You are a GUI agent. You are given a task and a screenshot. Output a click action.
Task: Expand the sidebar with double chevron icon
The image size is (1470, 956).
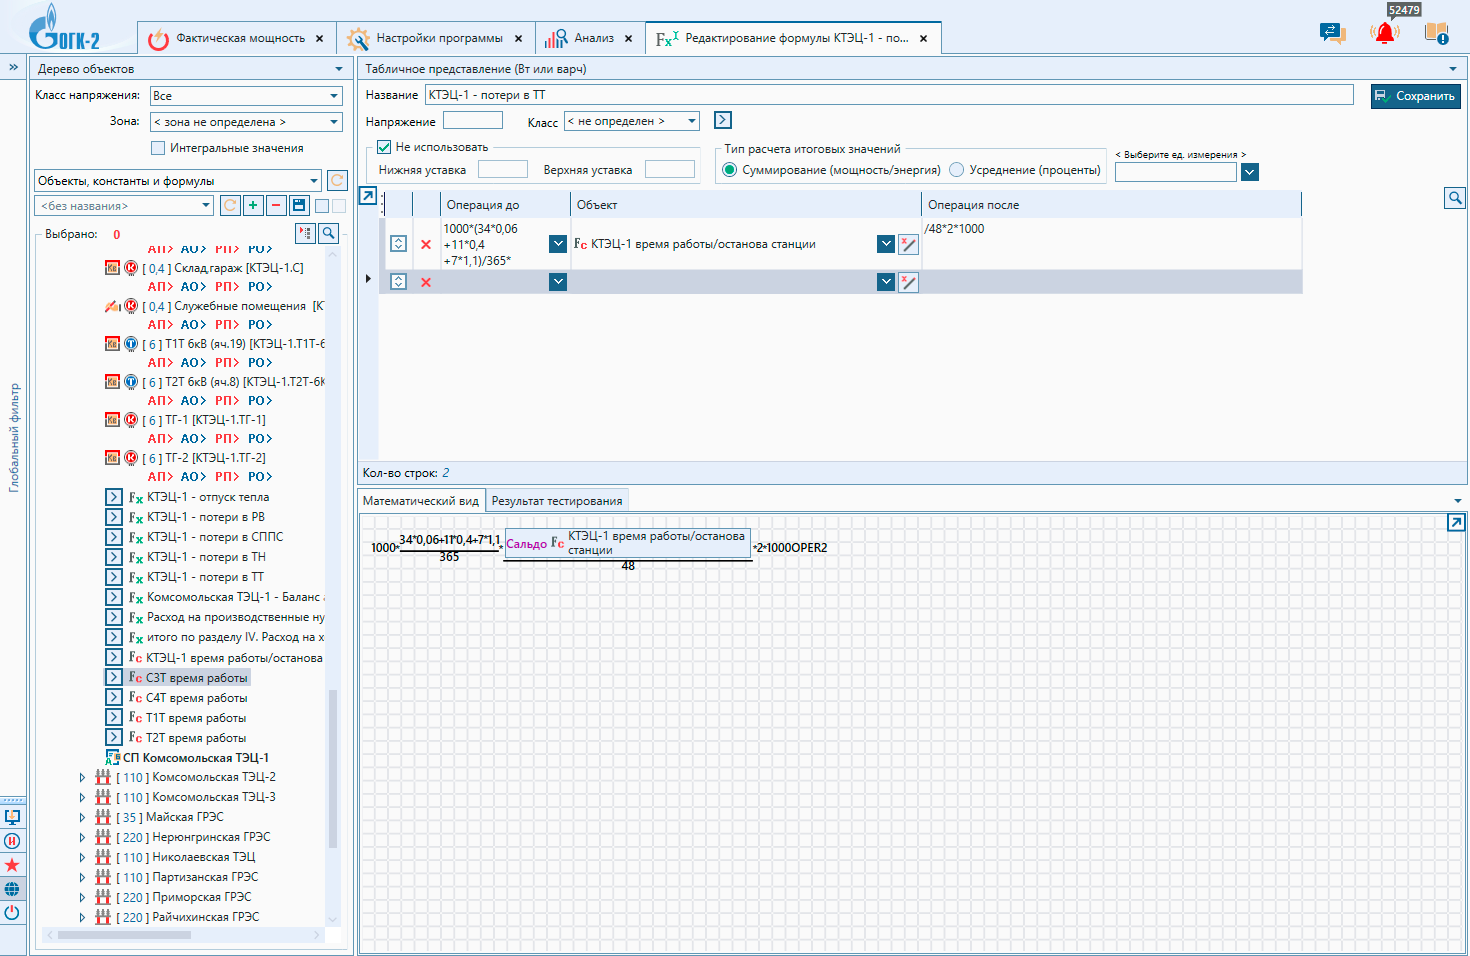13,67
